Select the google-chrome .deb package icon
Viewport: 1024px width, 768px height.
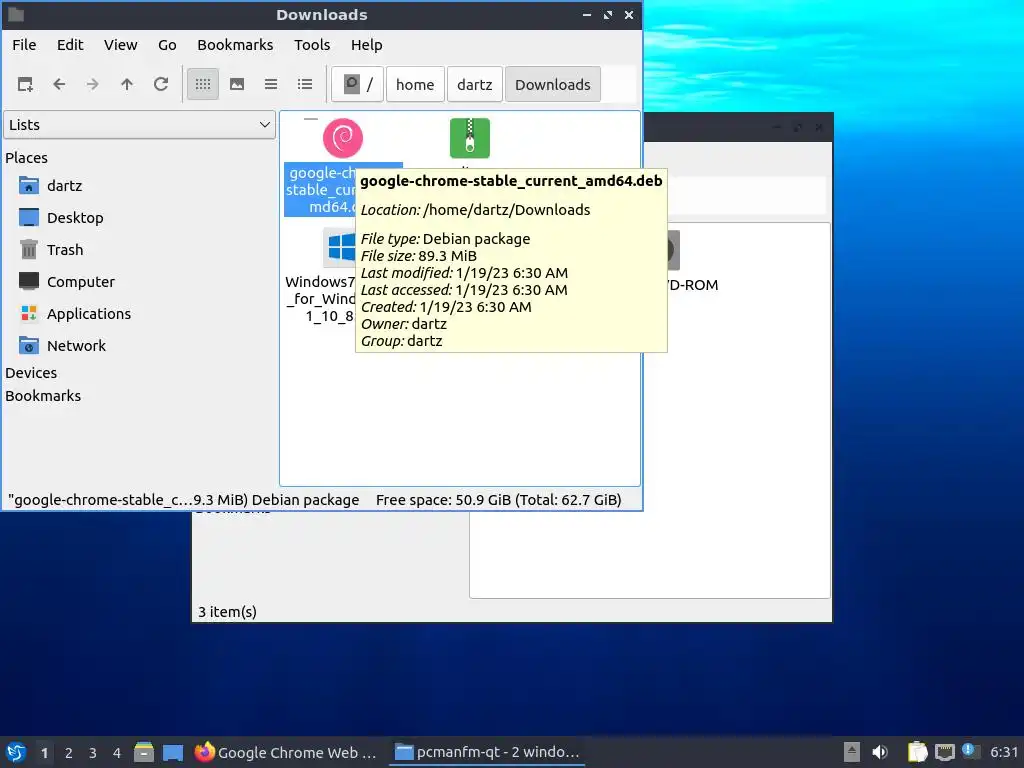[x=343, y=138]
